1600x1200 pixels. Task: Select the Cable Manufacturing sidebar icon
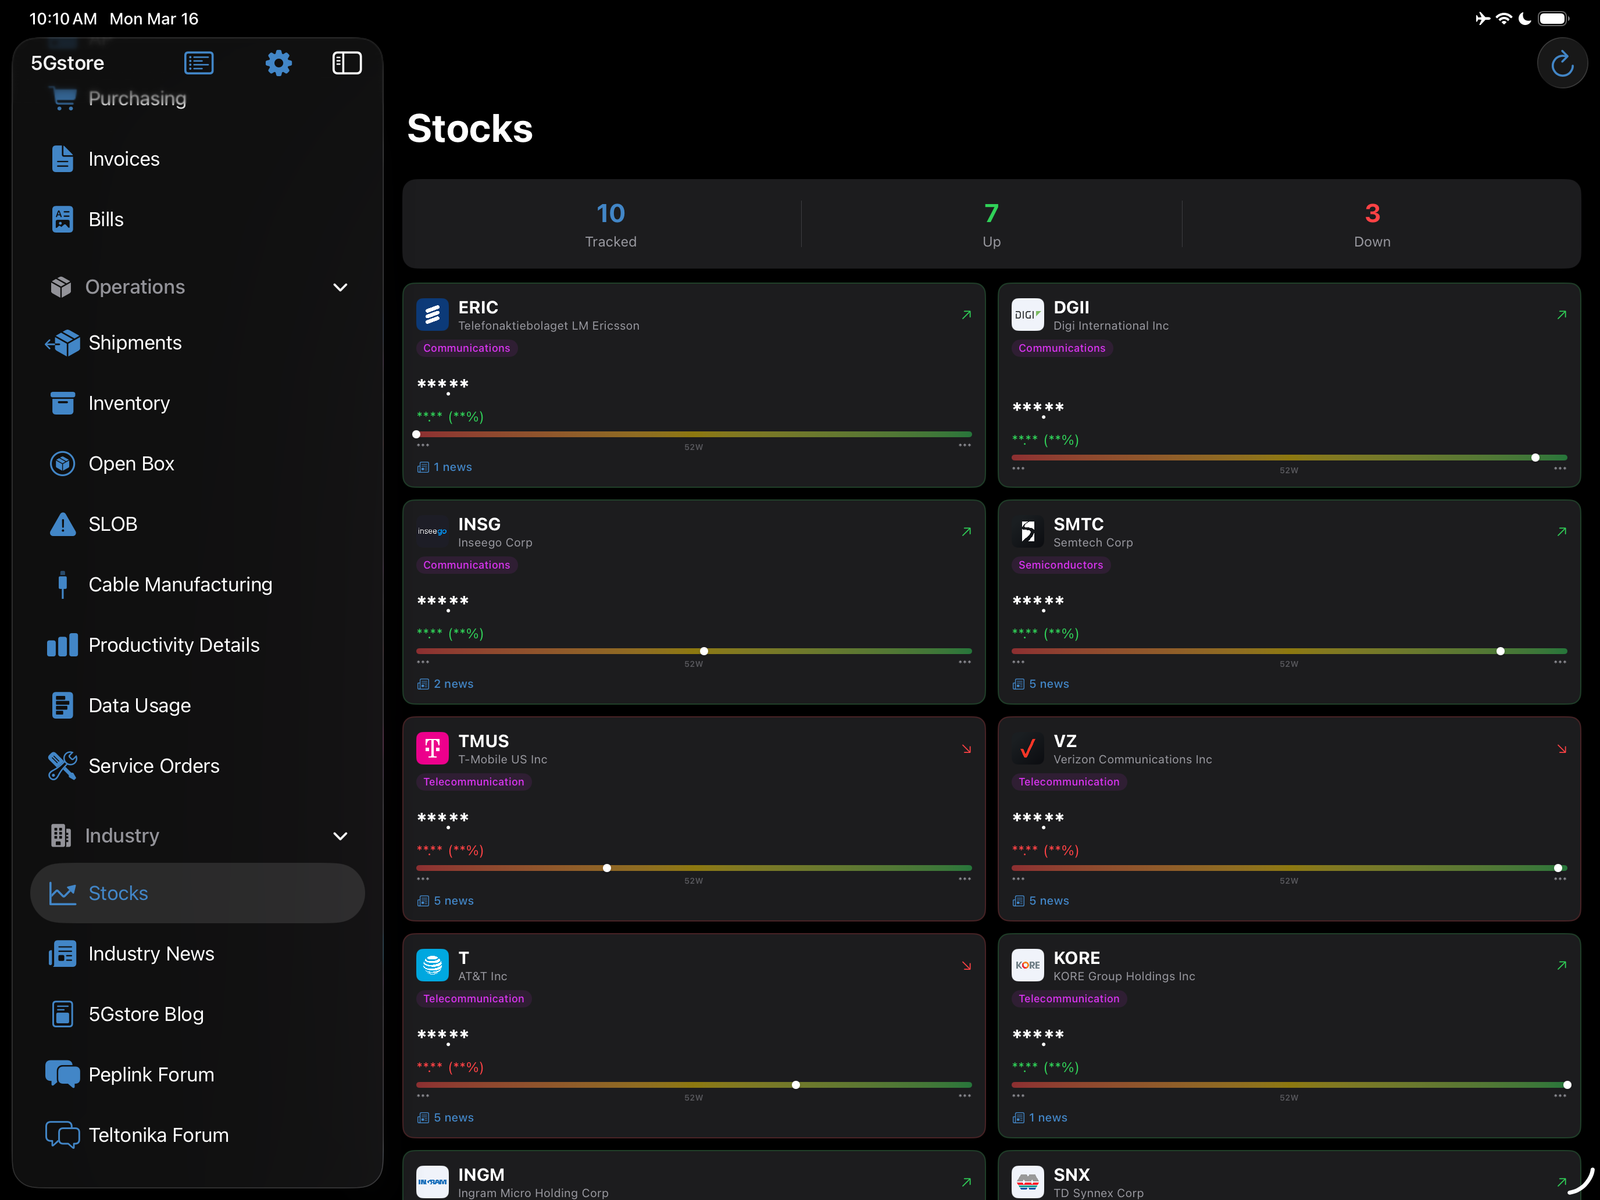(62, 584)
